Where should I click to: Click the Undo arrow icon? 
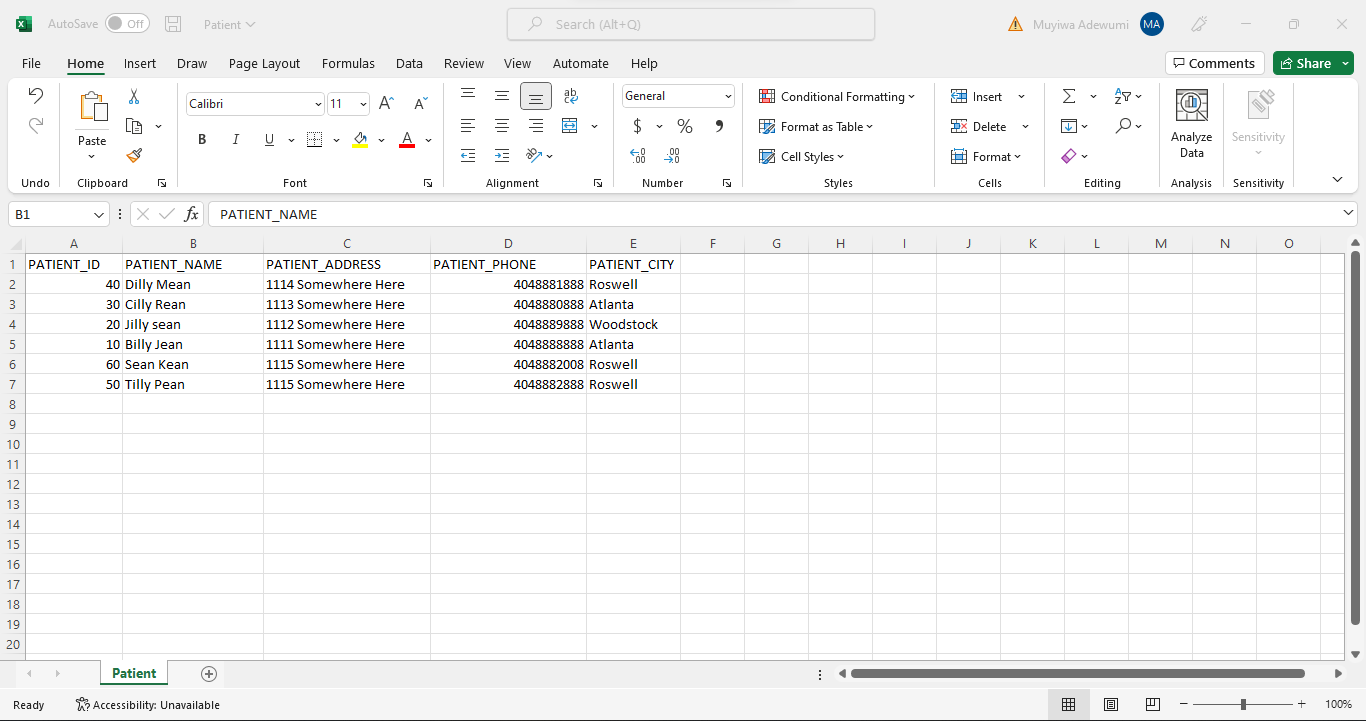pos(35,96)
